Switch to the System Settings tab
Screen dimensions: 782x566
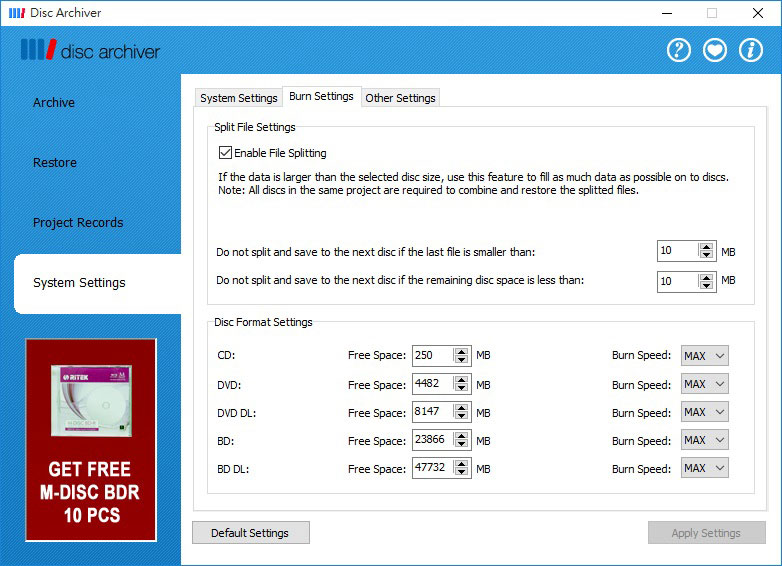238,98
